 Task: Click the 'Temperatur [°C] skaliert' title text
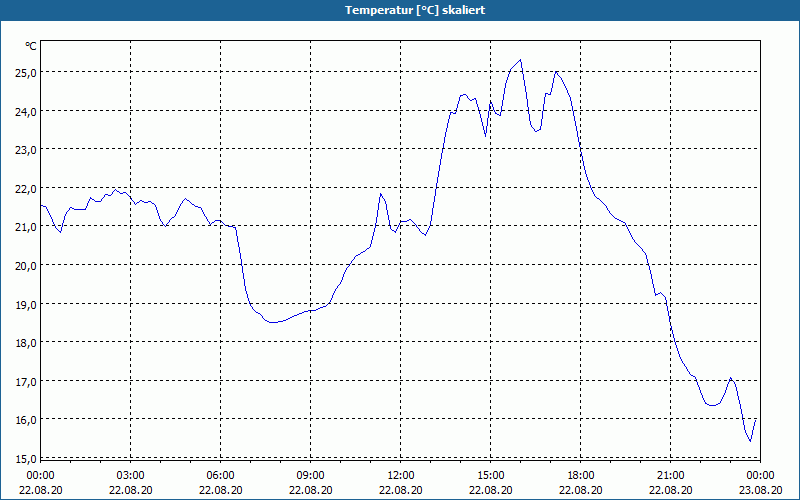click(415, 10)
